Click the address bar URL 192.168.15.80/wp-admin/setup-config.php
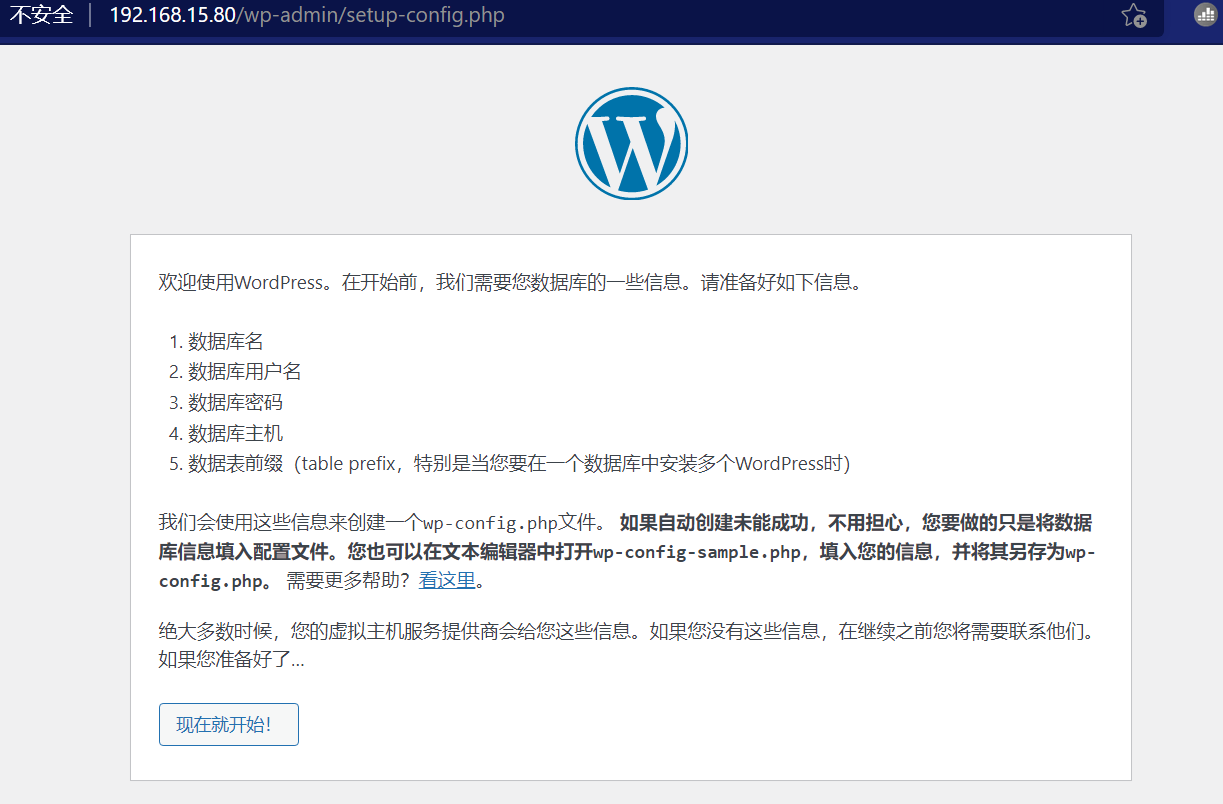This screenshot has height=804, width=1223. point(307,16)
